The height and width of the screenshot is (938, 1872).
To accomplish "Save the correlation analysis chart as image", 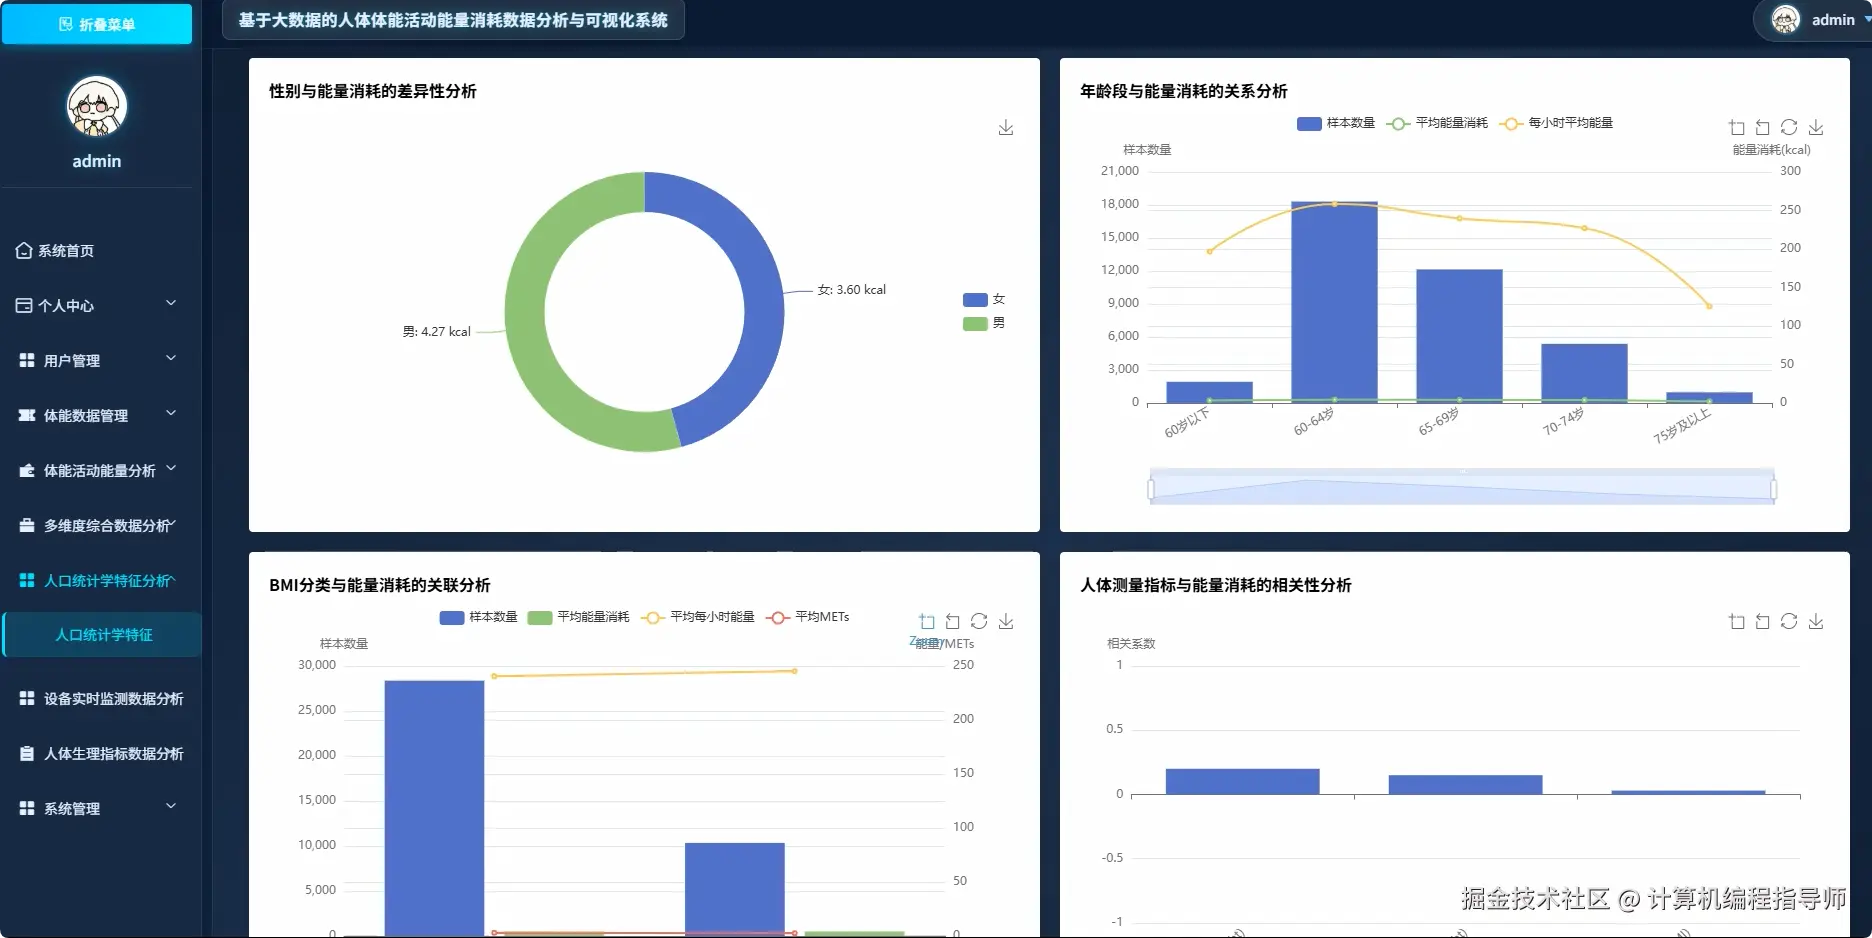I will (x=1816, y=621).
